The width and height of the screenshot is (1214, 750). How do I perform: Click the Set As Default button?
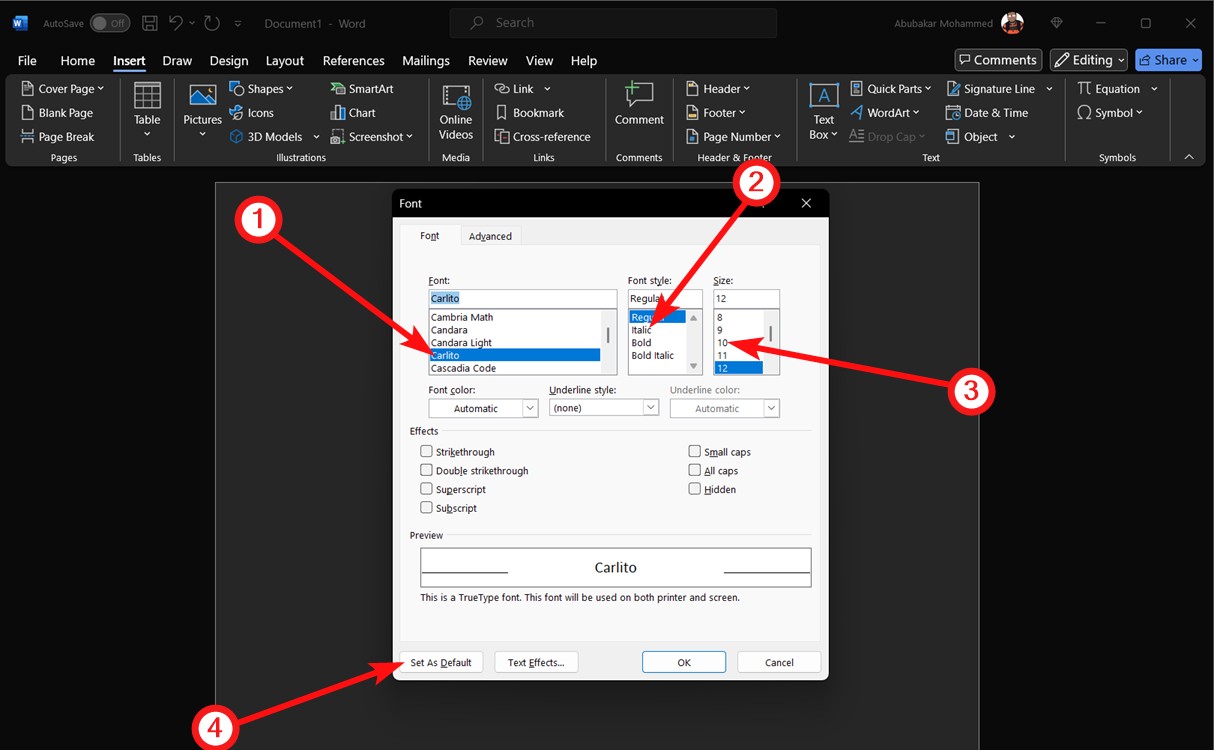441,661
